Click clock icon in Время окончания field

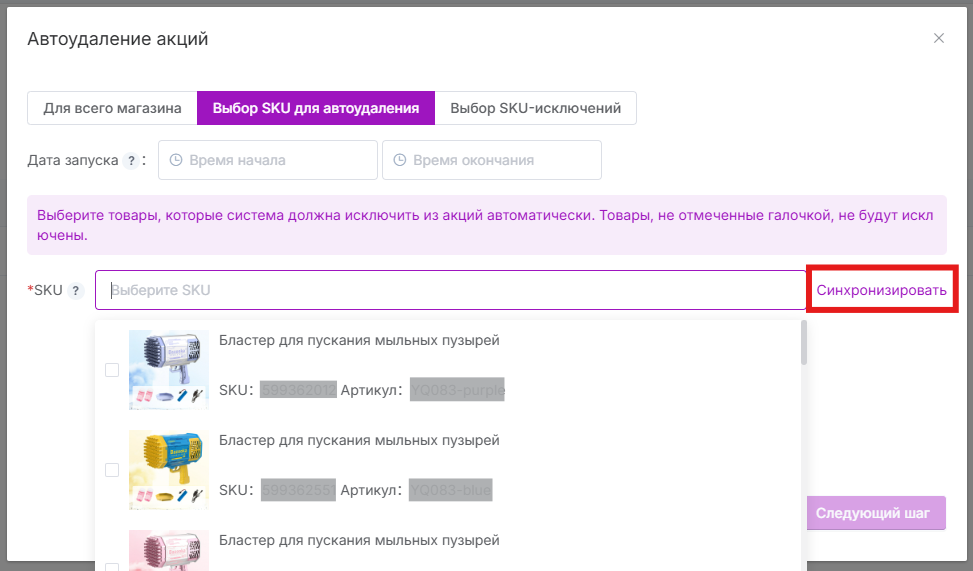[400, 160]
